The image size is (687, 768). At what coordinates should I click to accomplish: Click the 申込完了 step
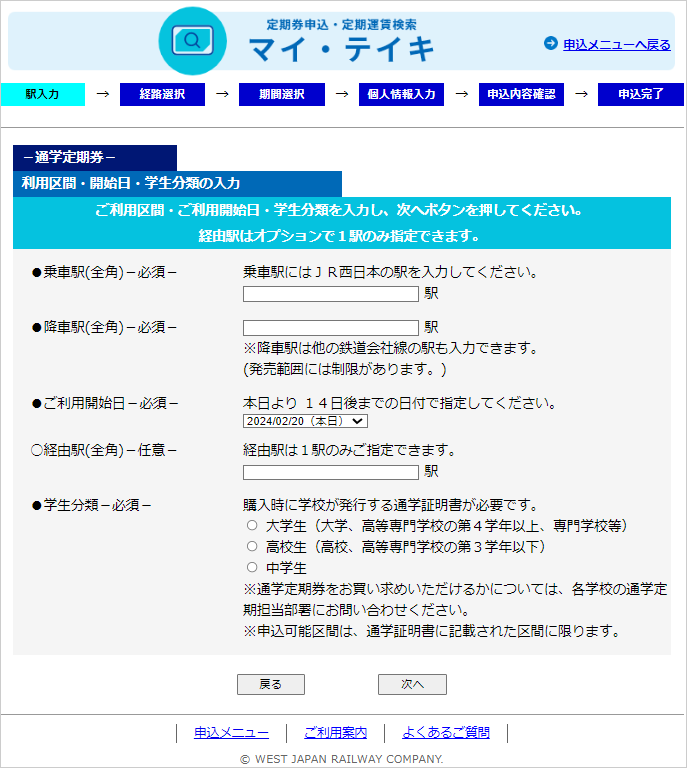640,94
